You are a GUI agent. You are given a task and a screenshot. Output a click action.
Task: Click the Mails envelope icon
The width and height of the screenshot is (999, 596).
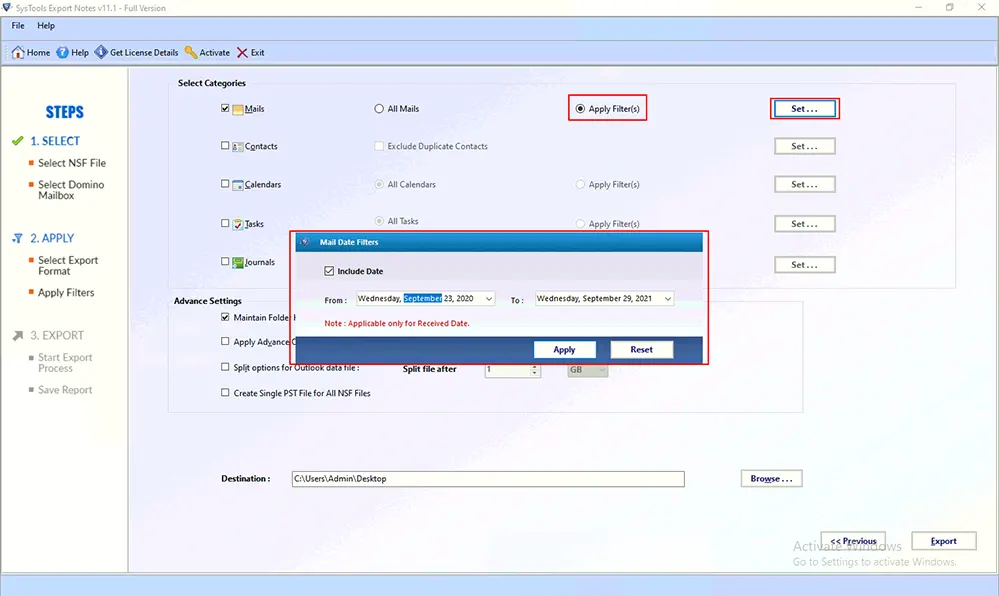238,109
